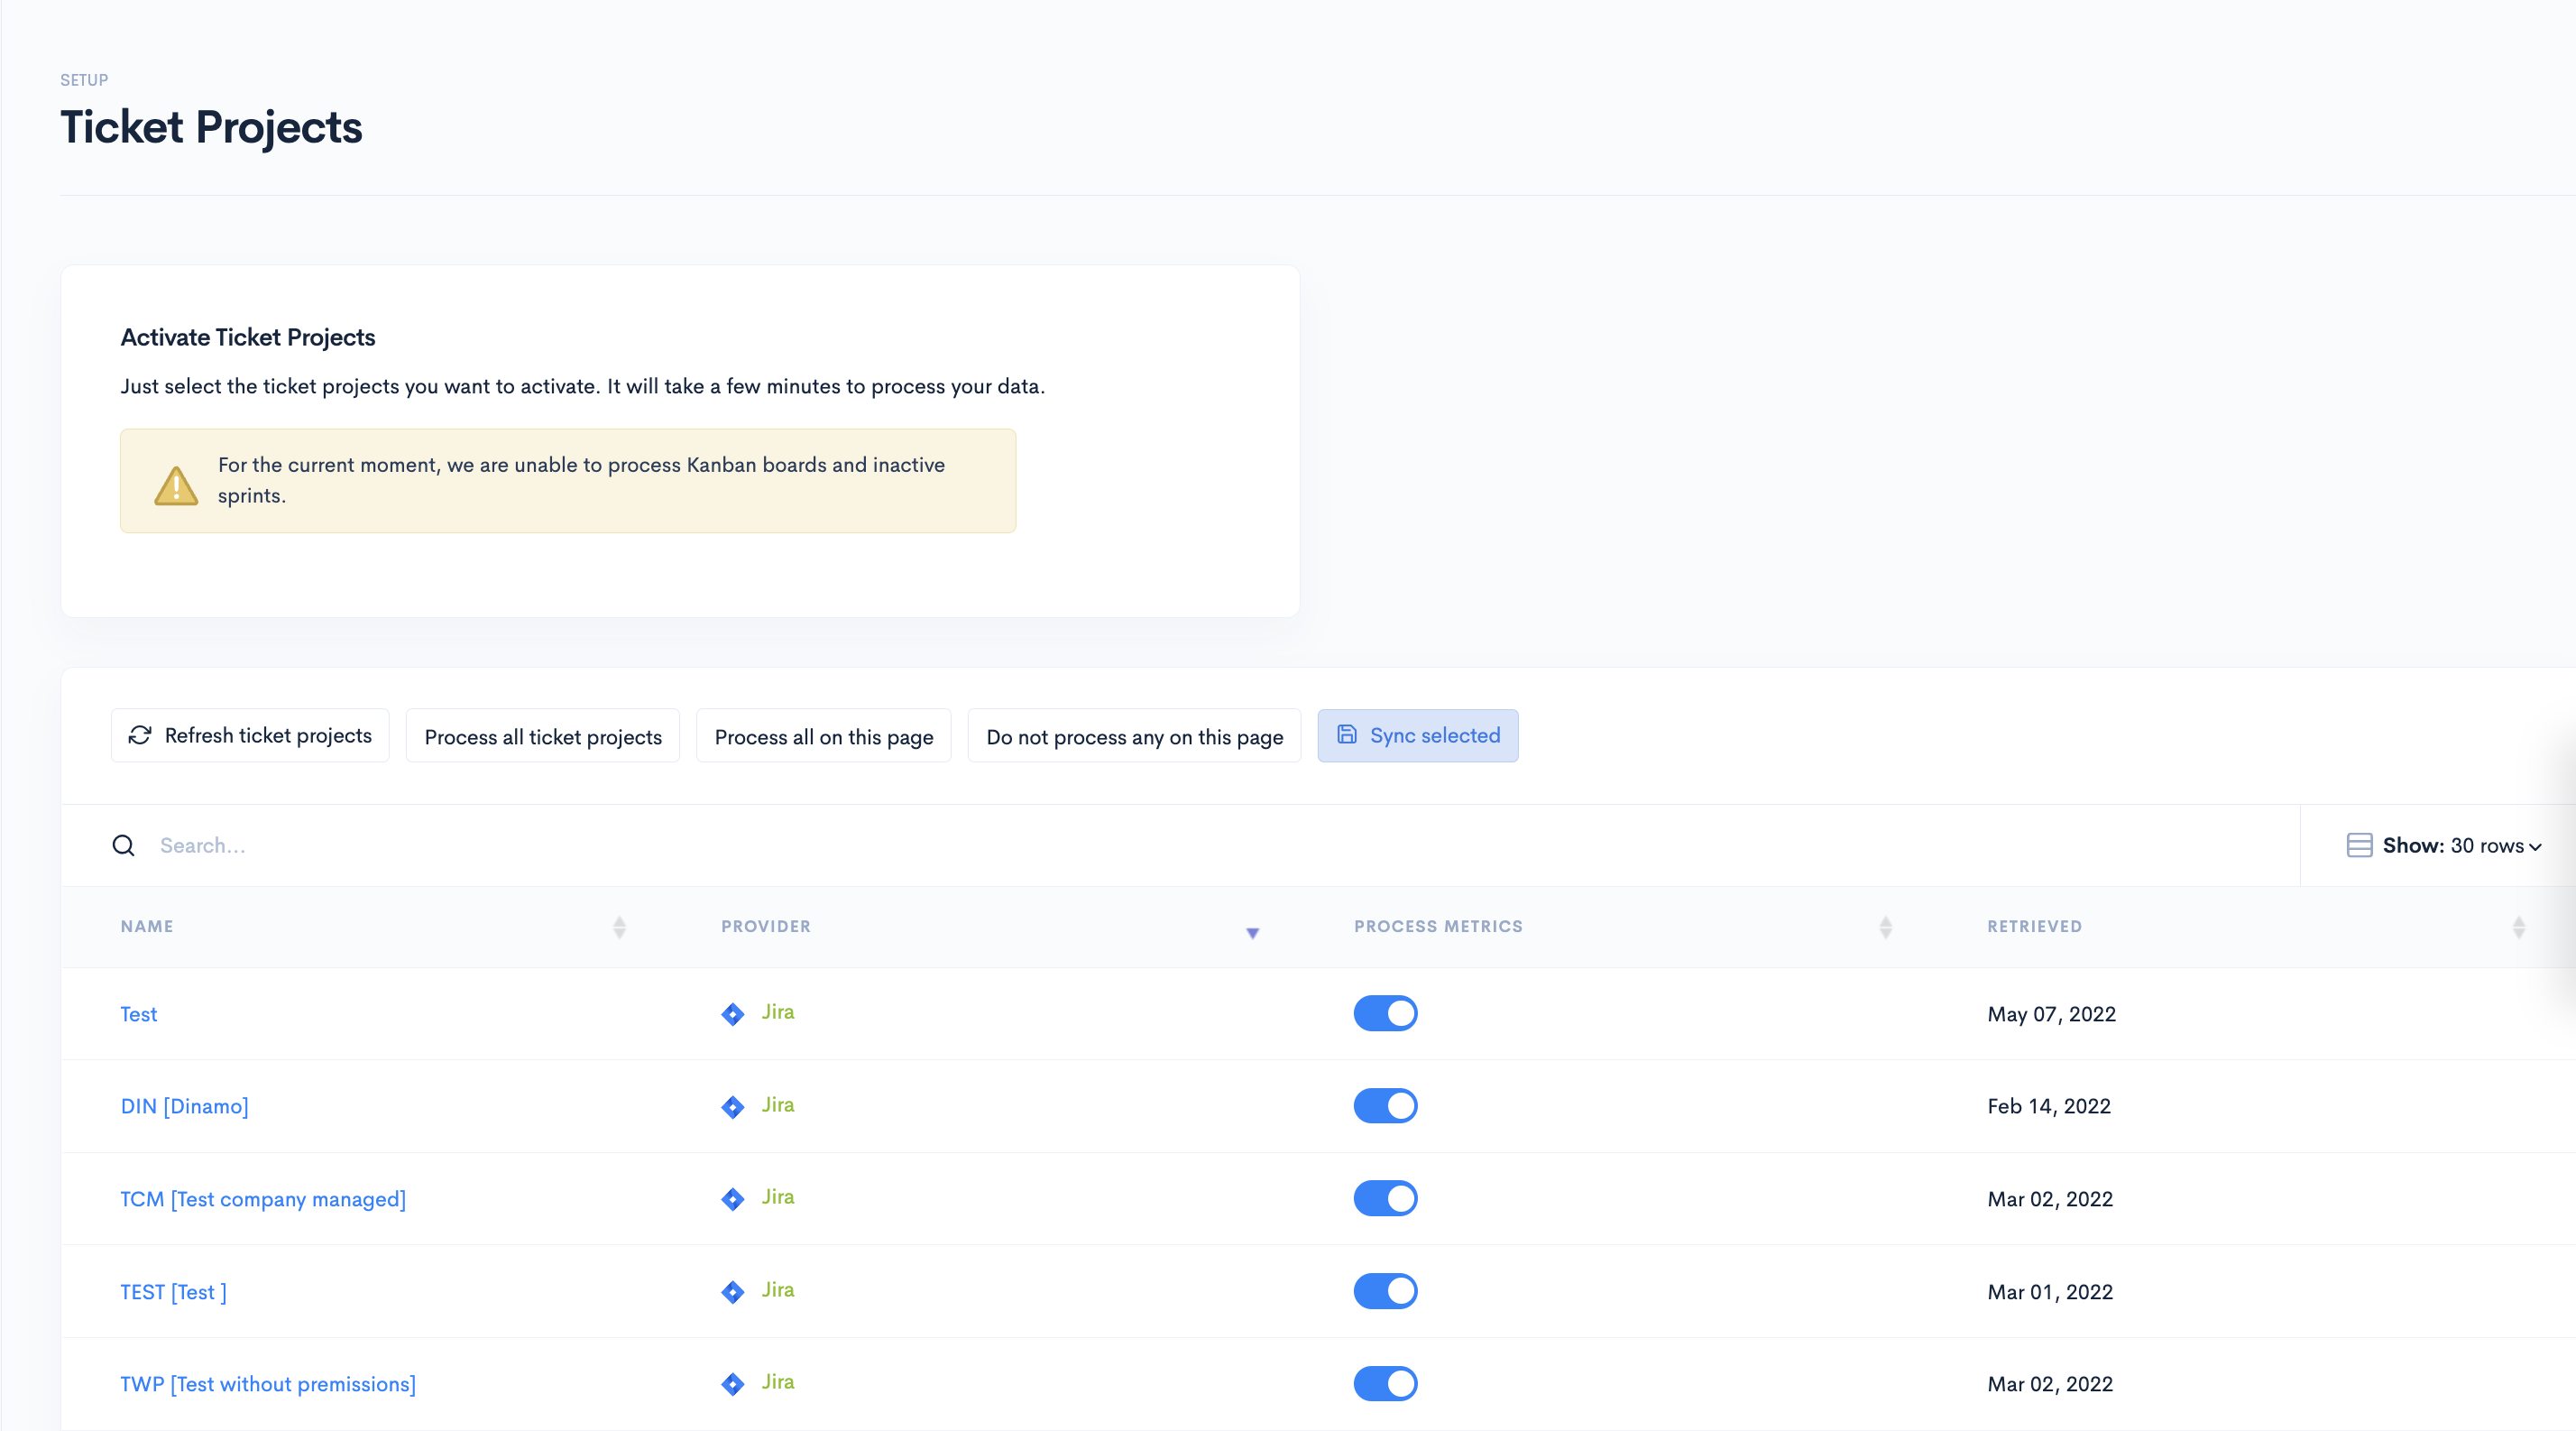This screenshot has height=1431, width=2576.
Task: Sort table by Name column
Action: (619, 927)
